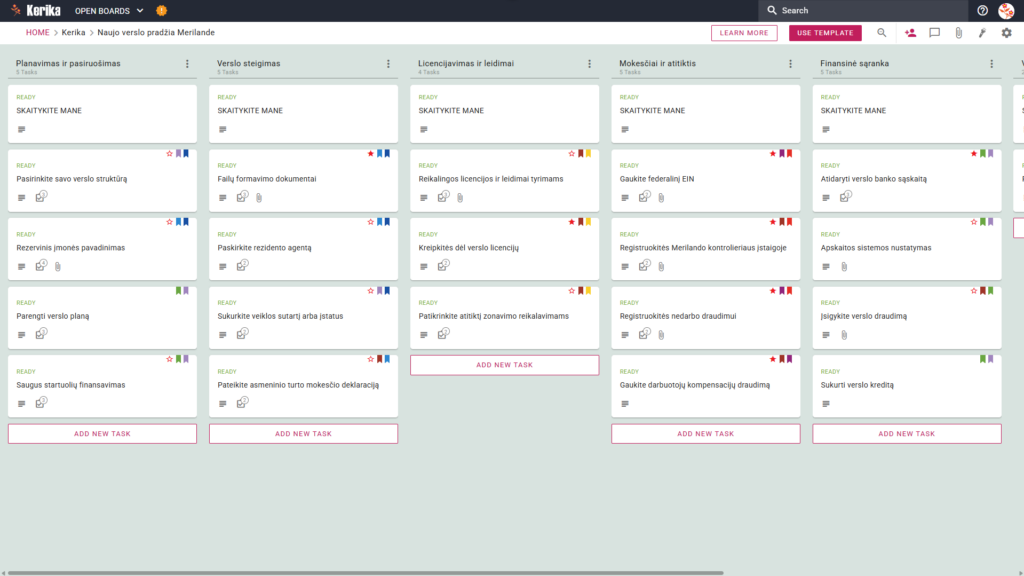This screenshot has width=1024, height=576.
Task: Open the Kerika breadcrumb link
Action: click(73, 33)
